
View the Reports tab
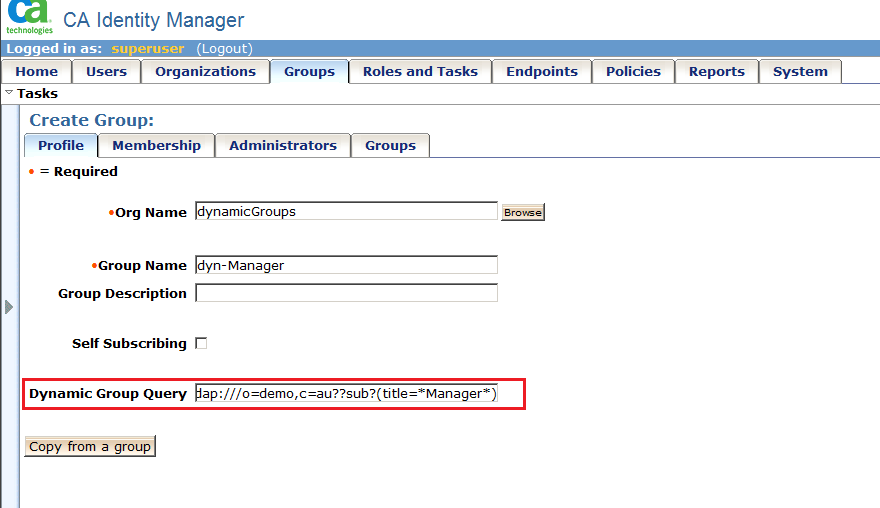(x=716, y=71)
